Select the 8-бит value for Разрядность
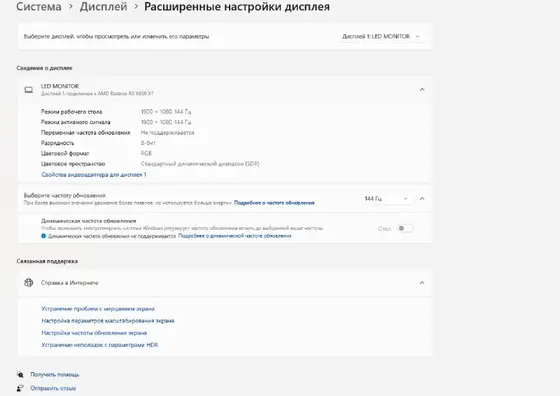The height and width of the screenshot is (396, 560). (148, 143)
